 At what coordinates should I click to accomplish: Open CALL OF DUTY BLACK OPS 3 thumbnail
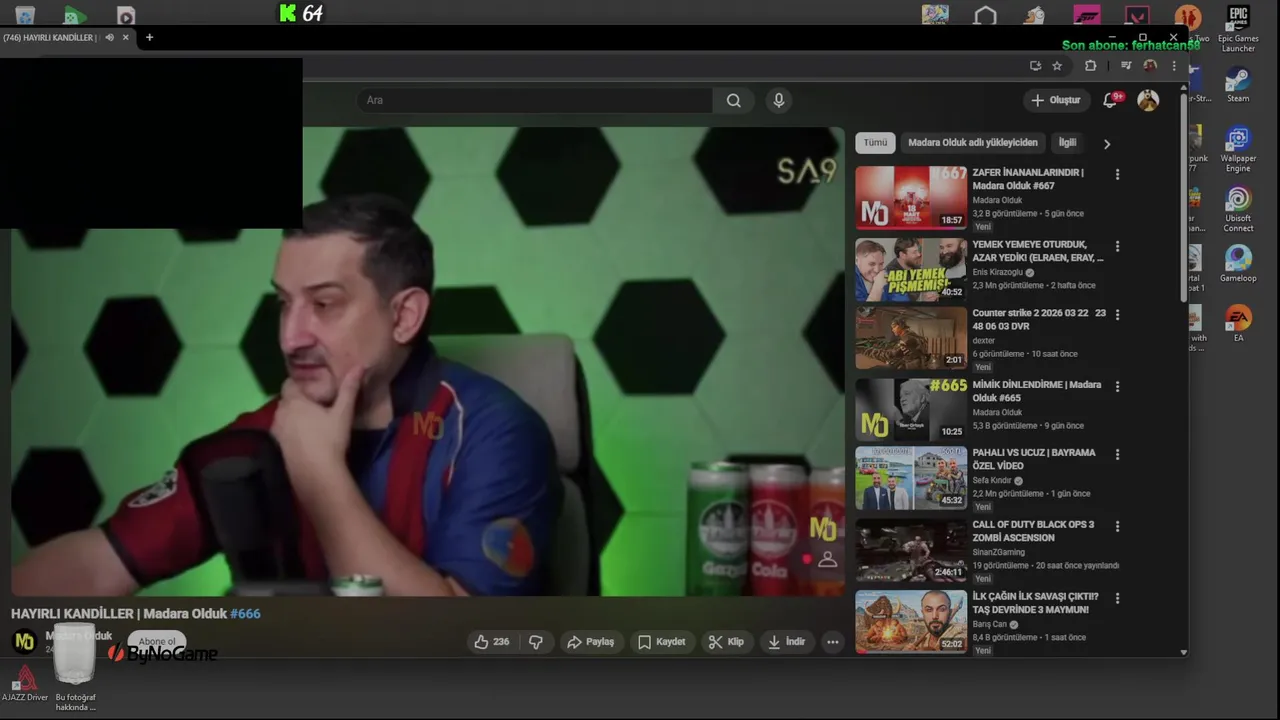click(x=911, y=550)
